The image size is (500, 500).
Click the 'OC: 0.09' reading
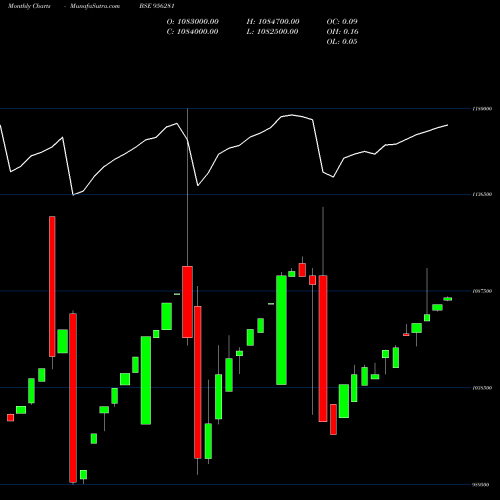(x=342, y=22)
